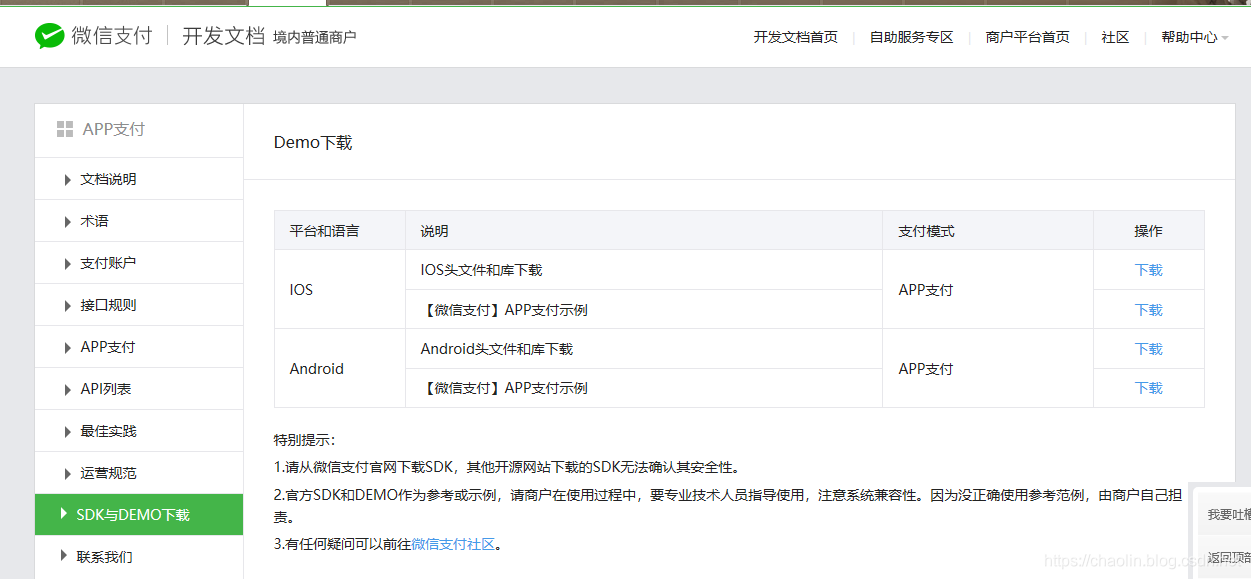Click the grid icon beside APP支付 header
Image resolution: width=1251 pixels, height=579 pixels.
coord(64,128)
